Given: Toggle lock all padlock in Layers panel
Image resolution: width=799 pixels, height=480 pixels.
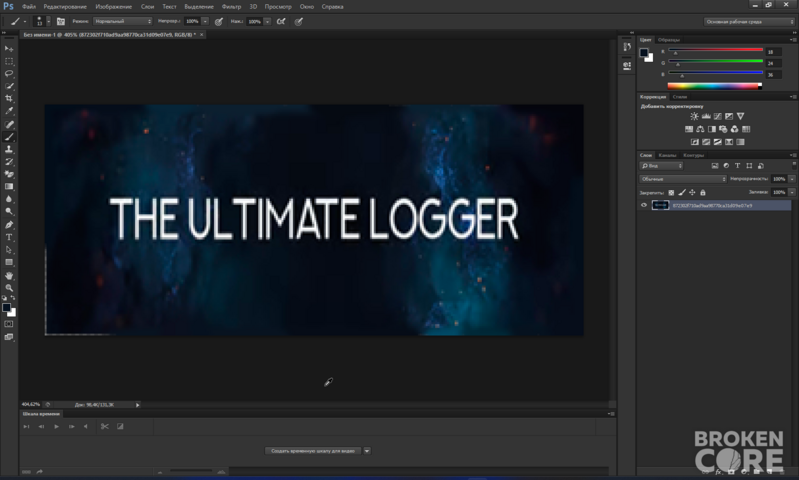Looking at the screenshot, I should tap(703, 193).
